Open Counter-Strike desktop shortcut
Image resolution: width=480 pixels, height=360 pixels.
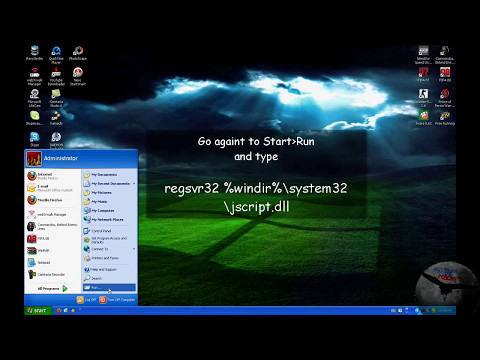tap(423, 98)
